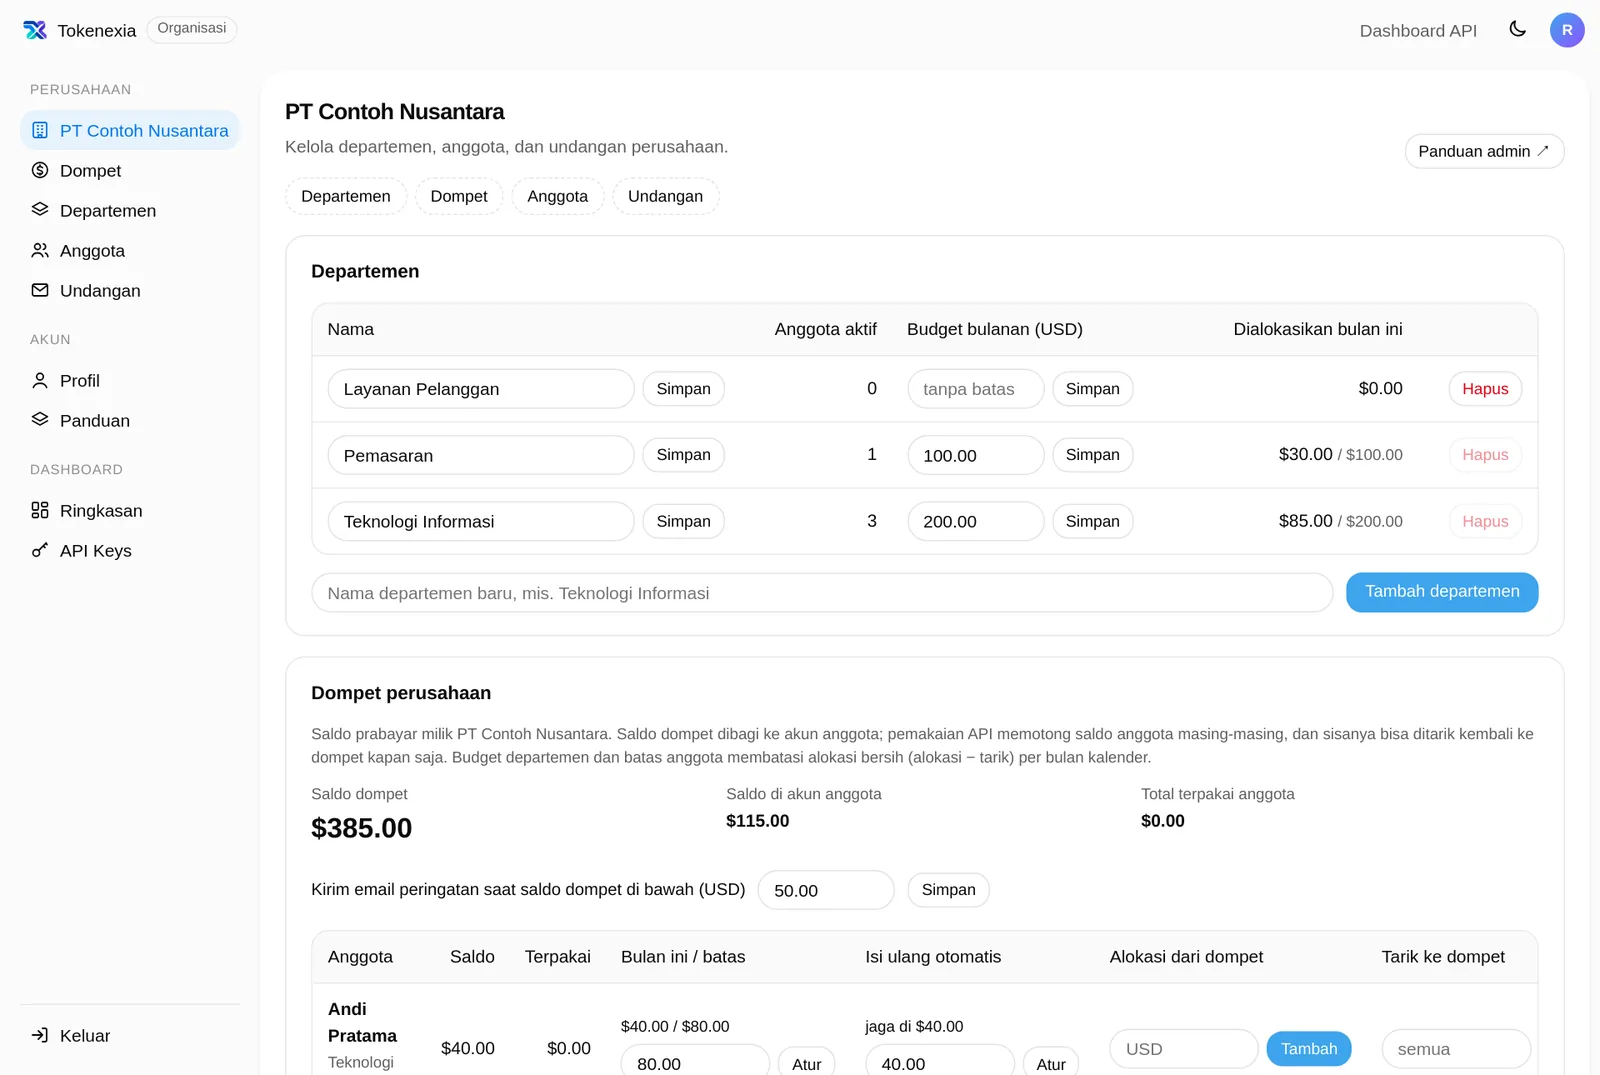
Task: Click the Organisasi badge
Action: pos(192,29)
